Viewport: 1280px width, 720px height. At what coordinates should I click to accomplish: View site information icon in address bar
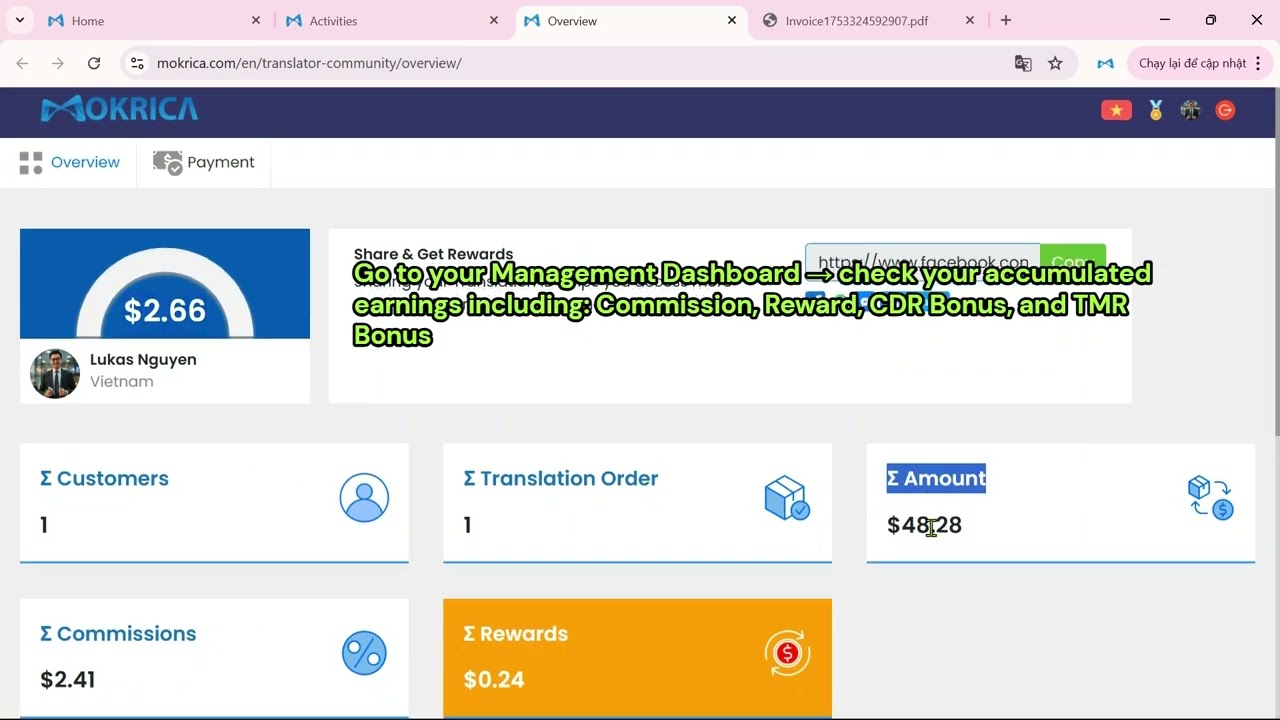pyautogui.click(x=137, y=63)
